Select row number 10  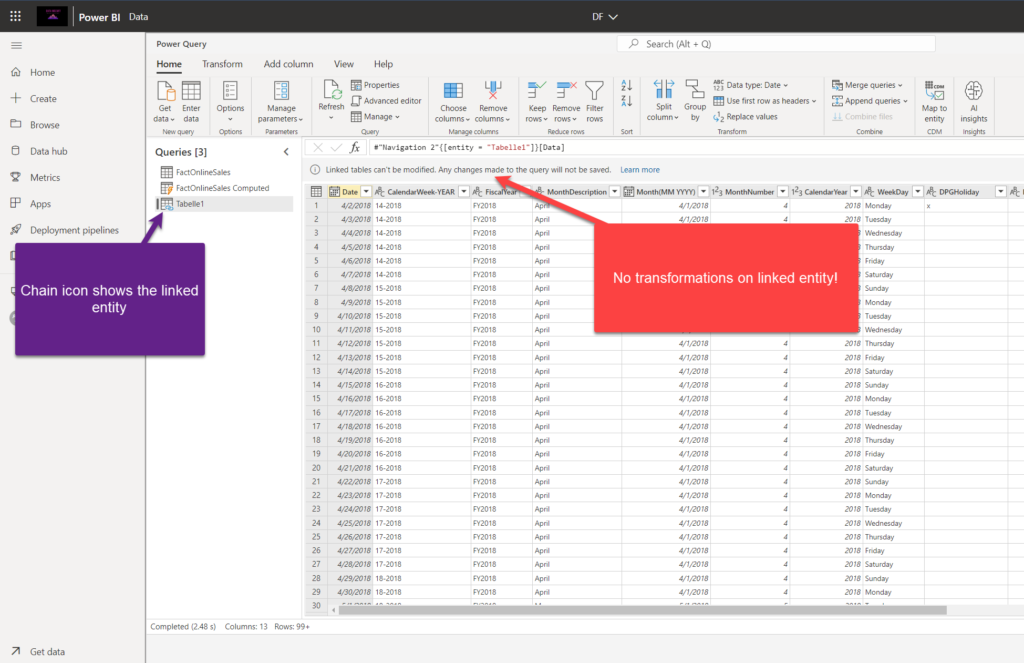[x=316, y=330]
